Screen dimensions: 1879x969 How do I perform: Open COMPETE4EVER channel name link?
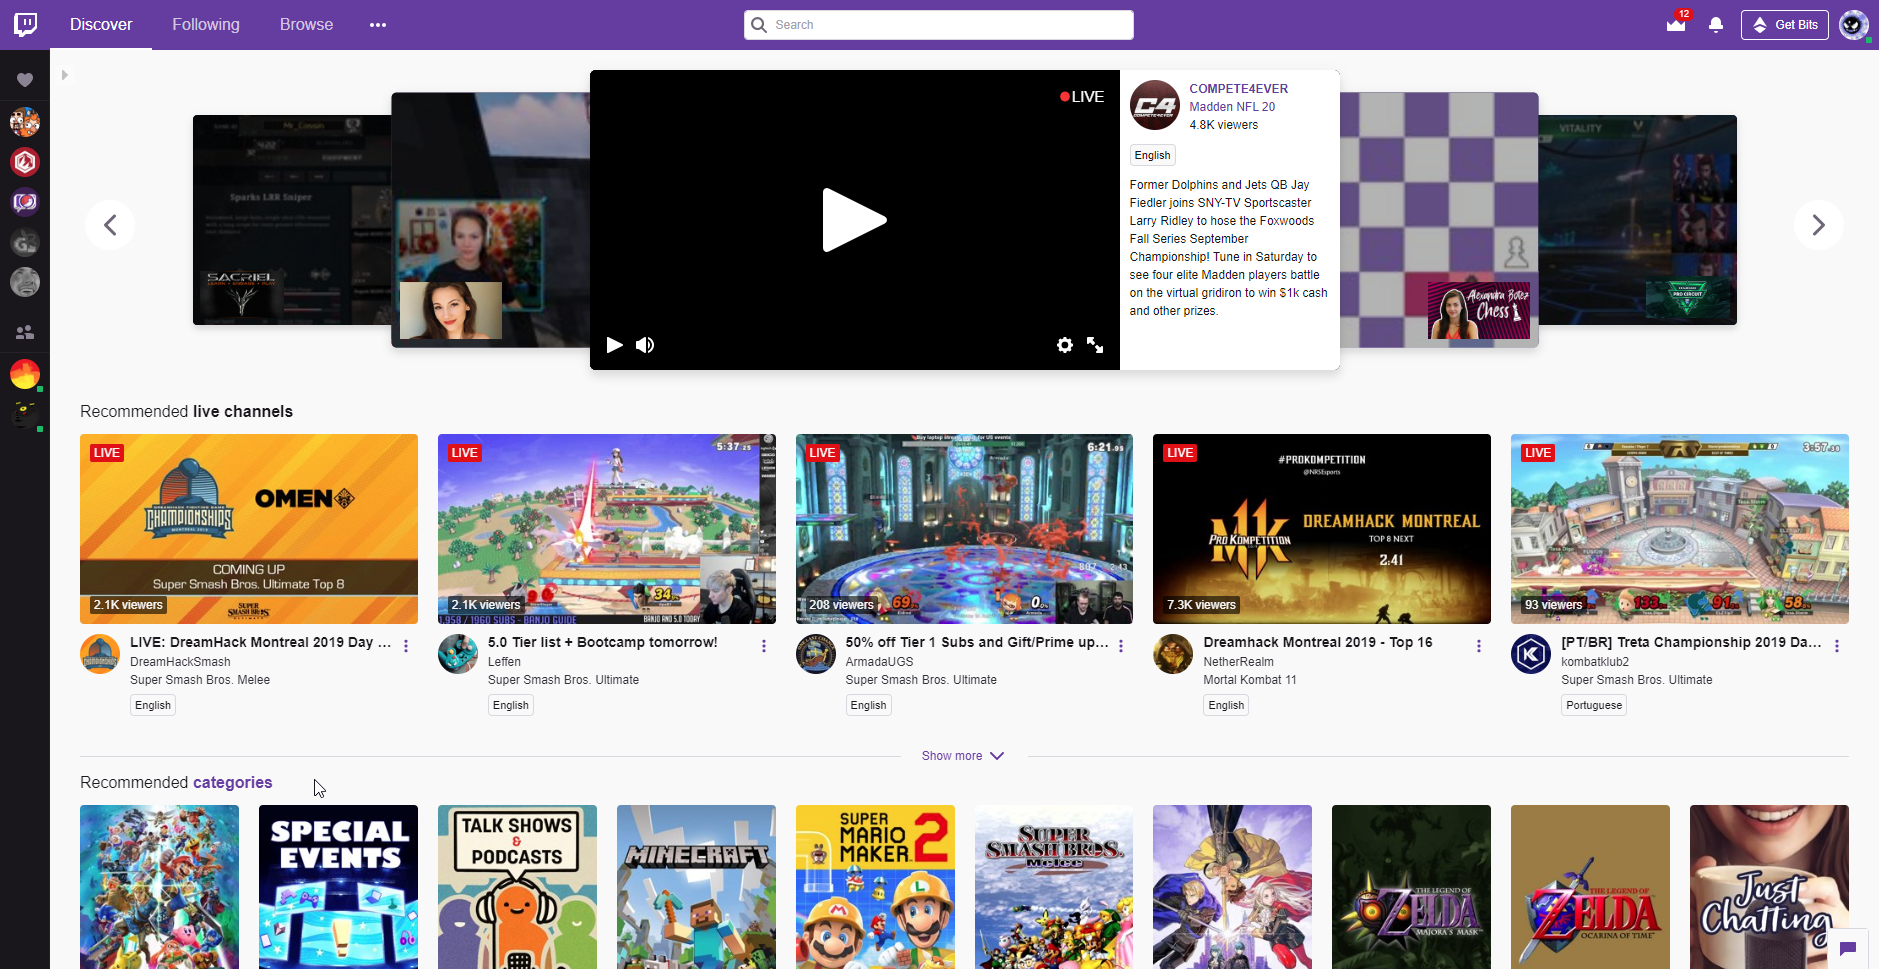[x=1238, y=89]
